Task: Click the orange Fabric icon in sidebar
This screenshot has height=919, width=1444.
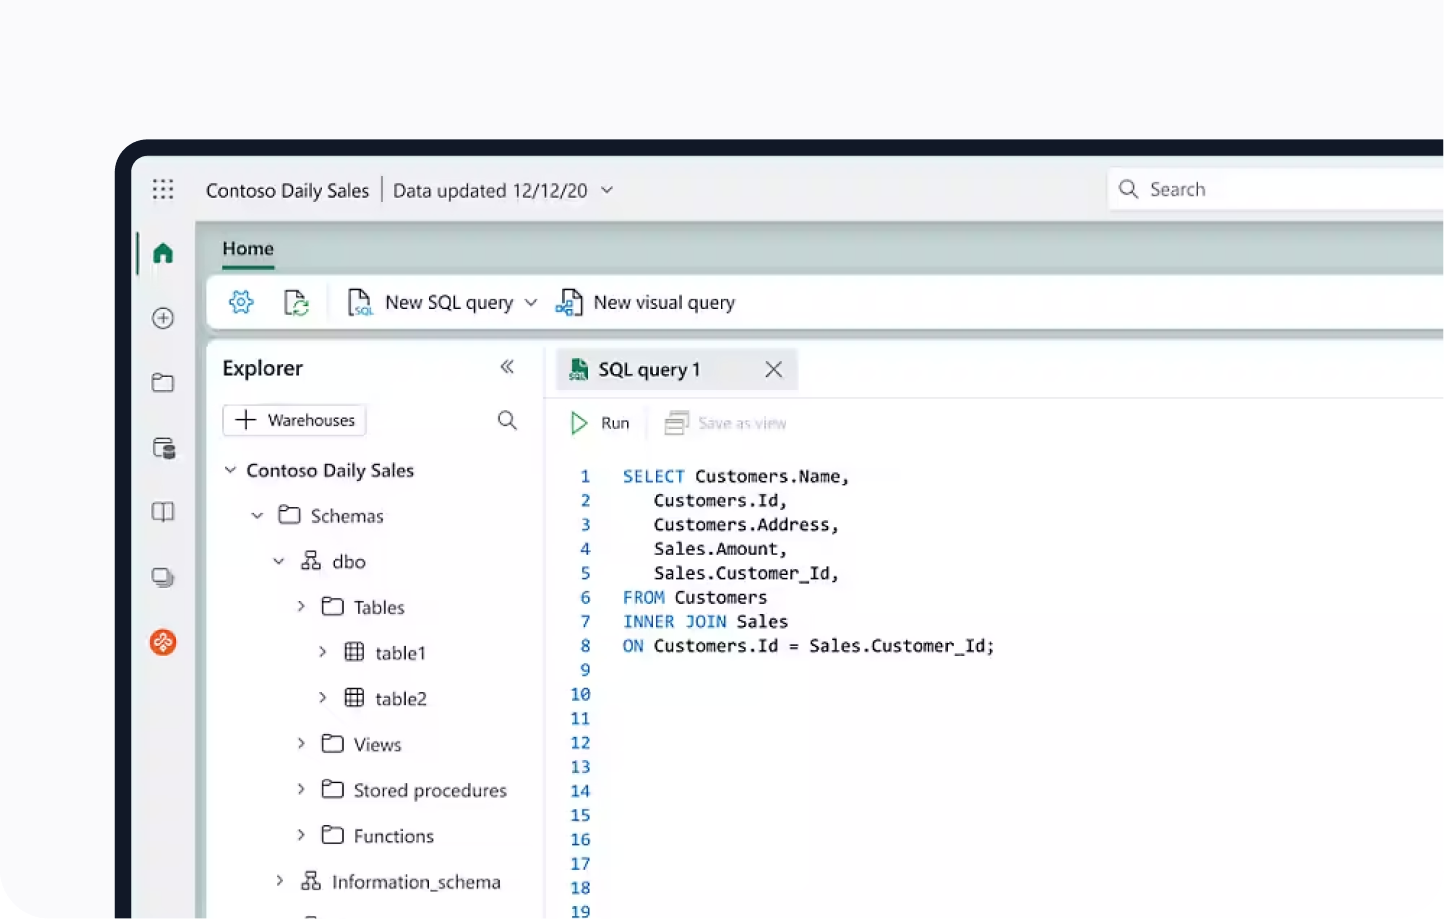Action: (163, 642)
